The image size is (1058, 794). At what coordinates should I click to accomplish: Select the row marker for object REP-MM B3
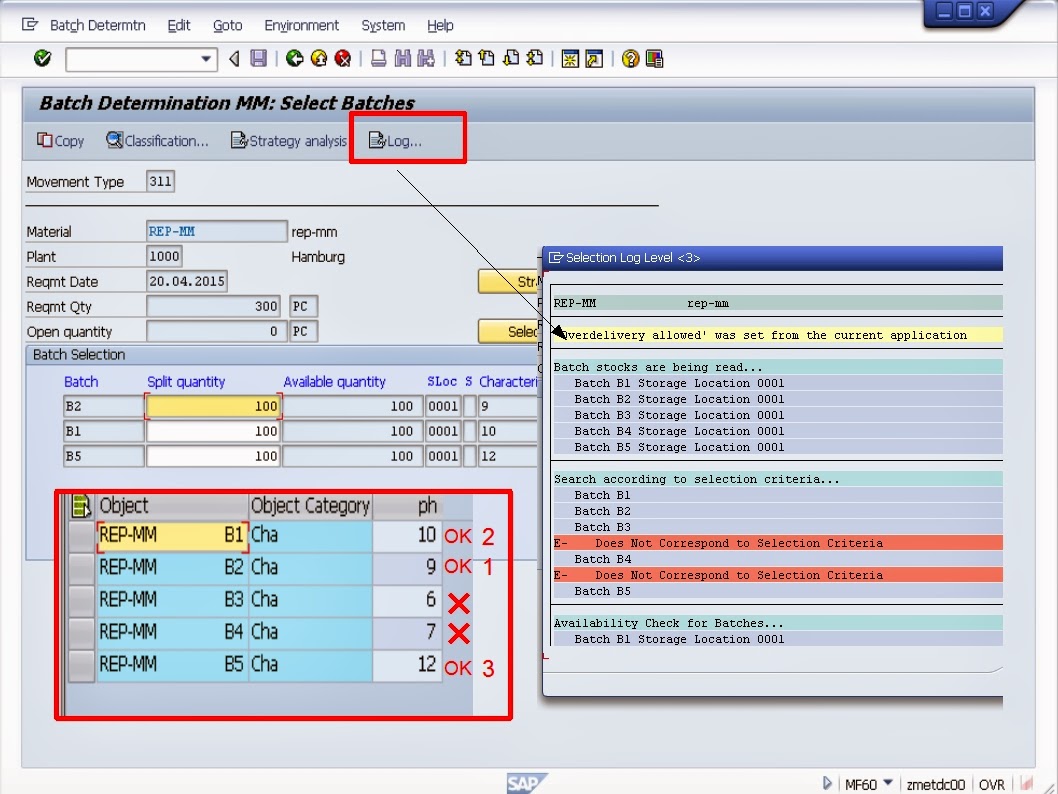point(80,599)
